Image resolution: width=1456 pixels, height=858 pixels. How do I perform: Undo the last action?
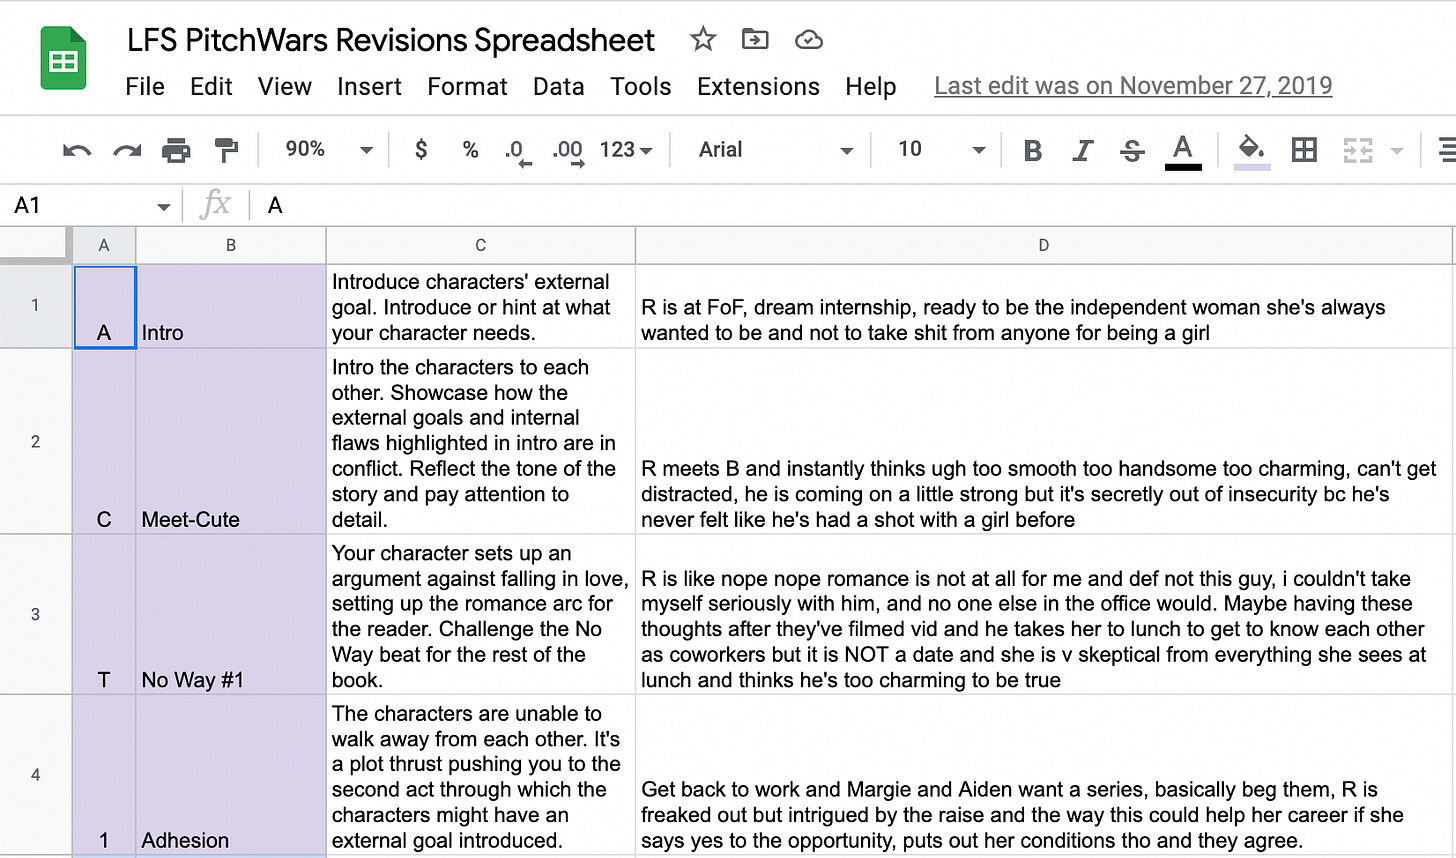(77, 150)
